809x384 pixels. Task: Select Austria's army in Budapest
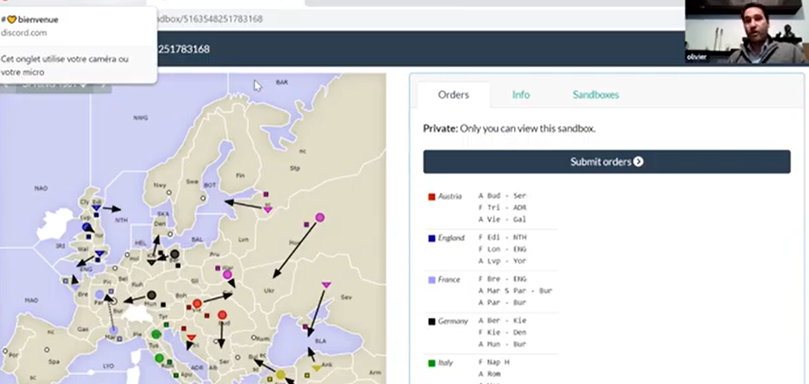tap(222, 315)
